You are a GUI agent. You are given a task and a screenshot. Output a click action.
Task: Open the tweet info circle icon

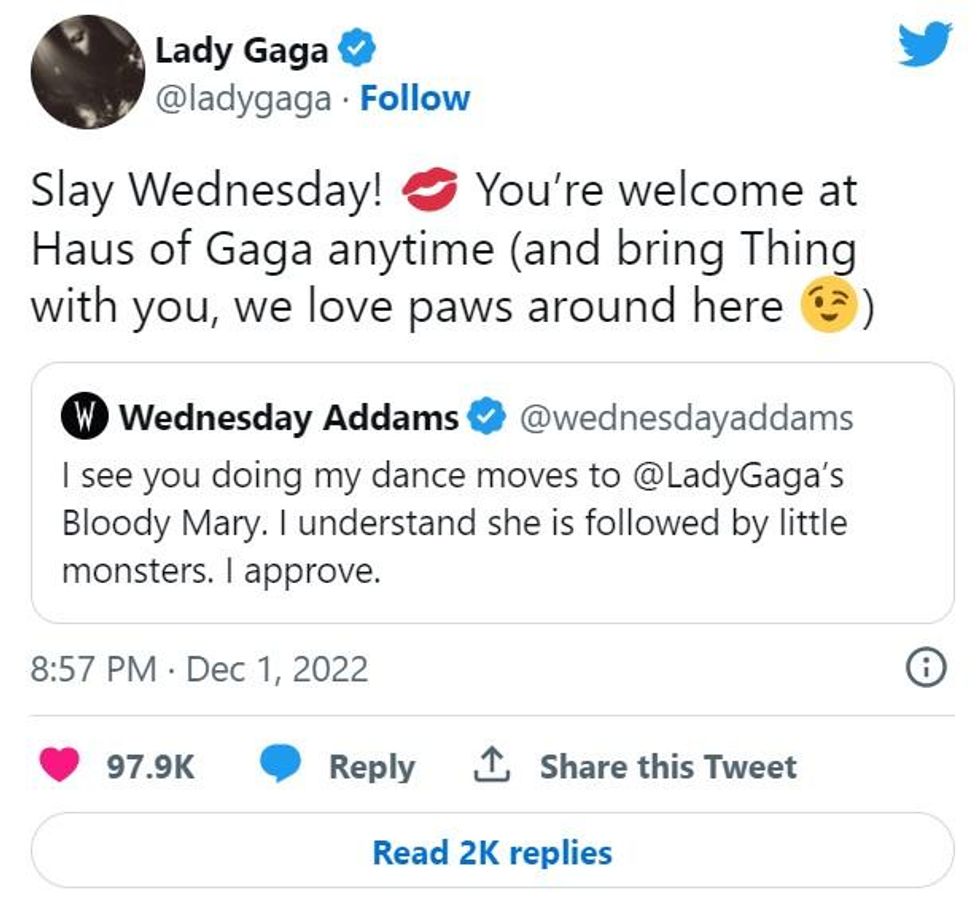click(x=925, y=669)
